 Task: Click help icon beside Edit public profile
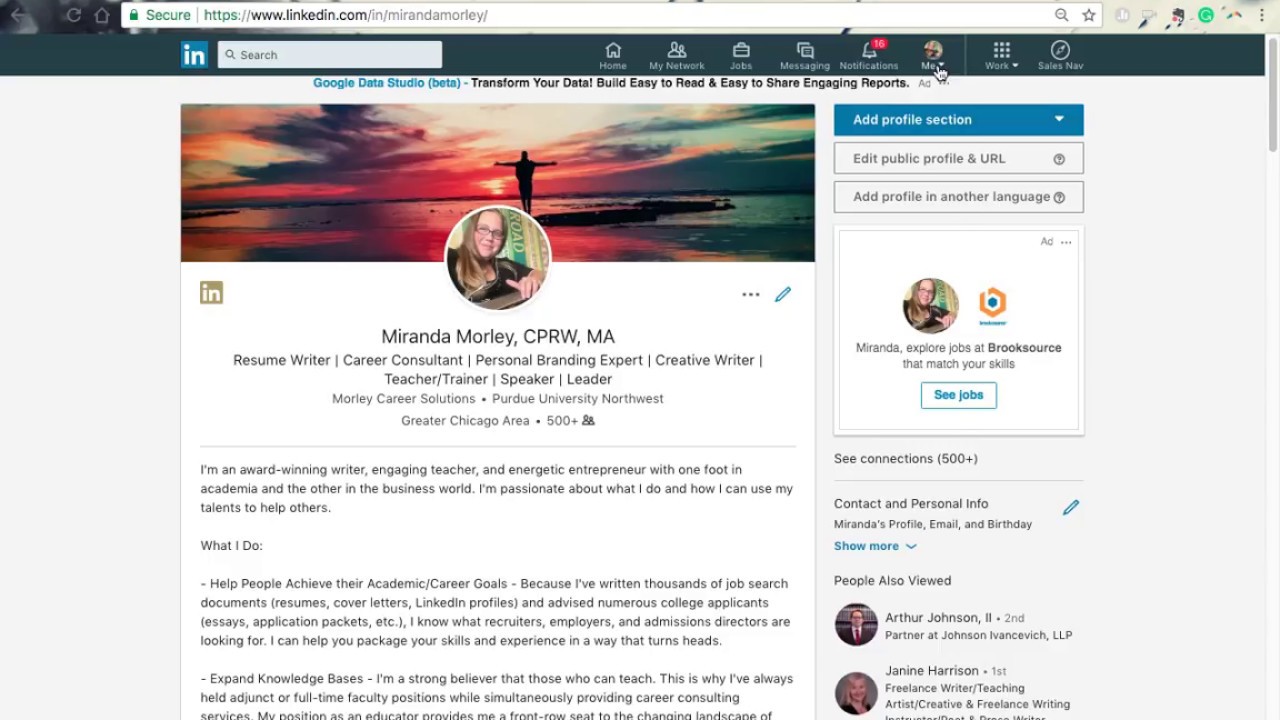[x=1059, y=159]
